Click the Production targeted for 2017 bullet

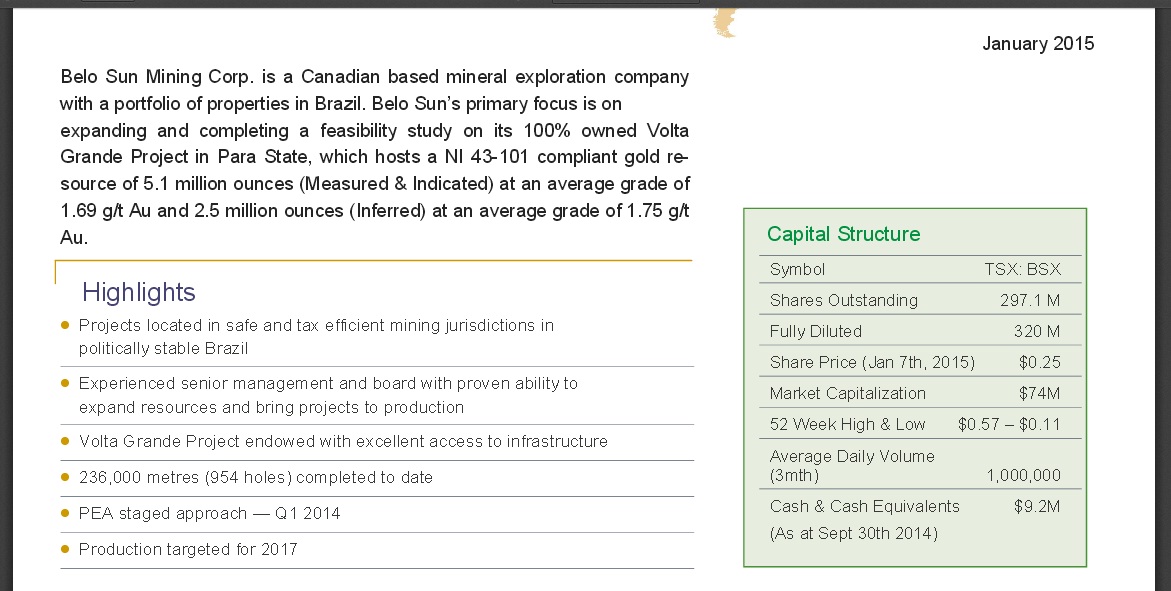pos(188,550)
